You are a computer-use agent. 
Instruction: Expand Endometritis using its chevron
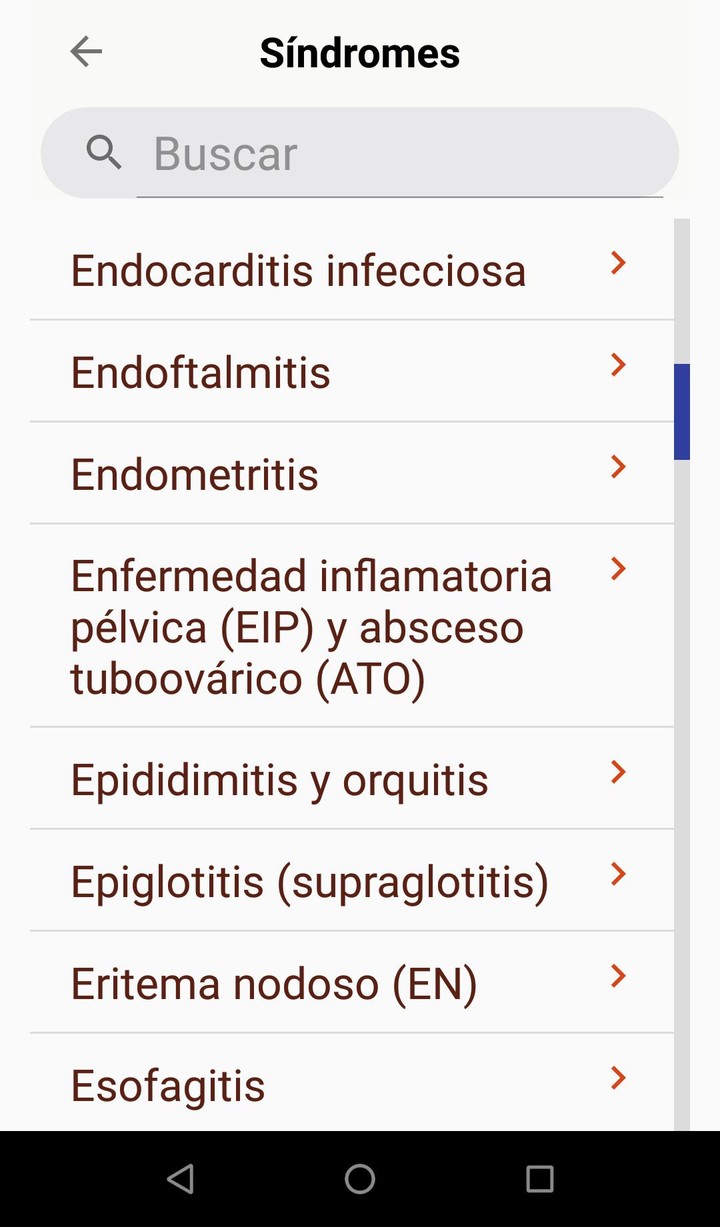[x=618, y=467]
